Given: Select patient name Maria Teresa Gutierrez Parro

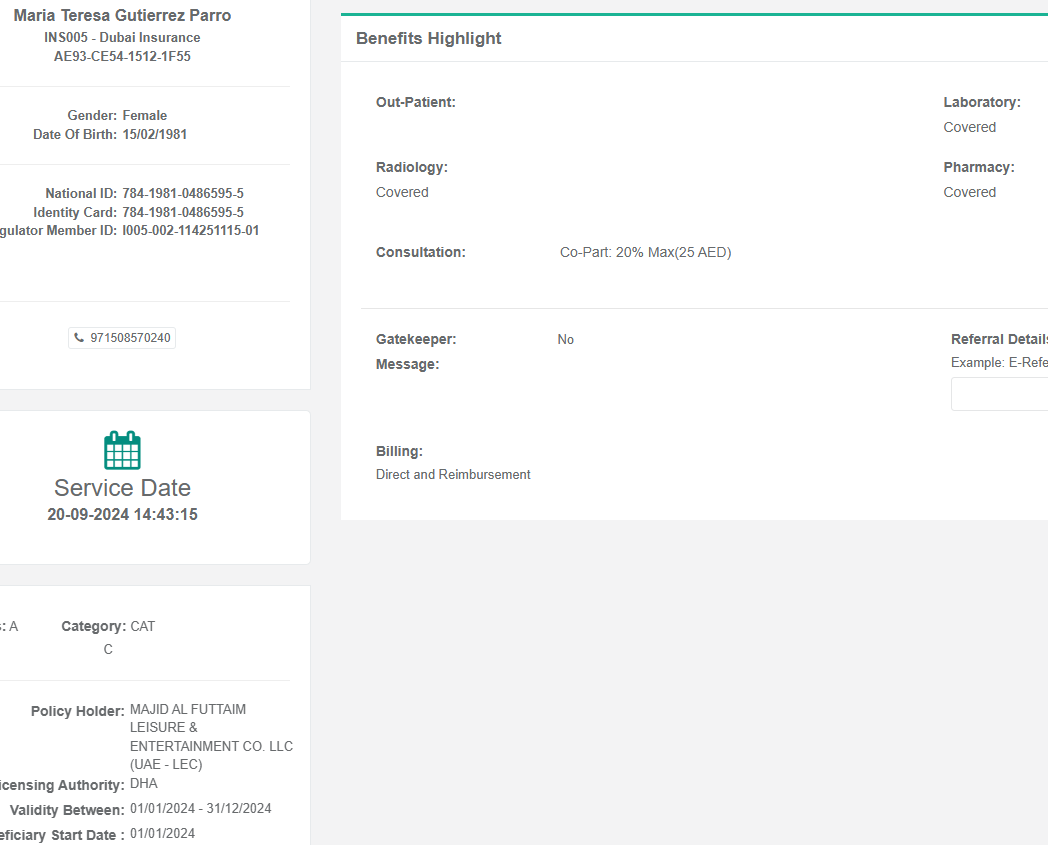Looking at the screenshot, I should pos(122,16).
